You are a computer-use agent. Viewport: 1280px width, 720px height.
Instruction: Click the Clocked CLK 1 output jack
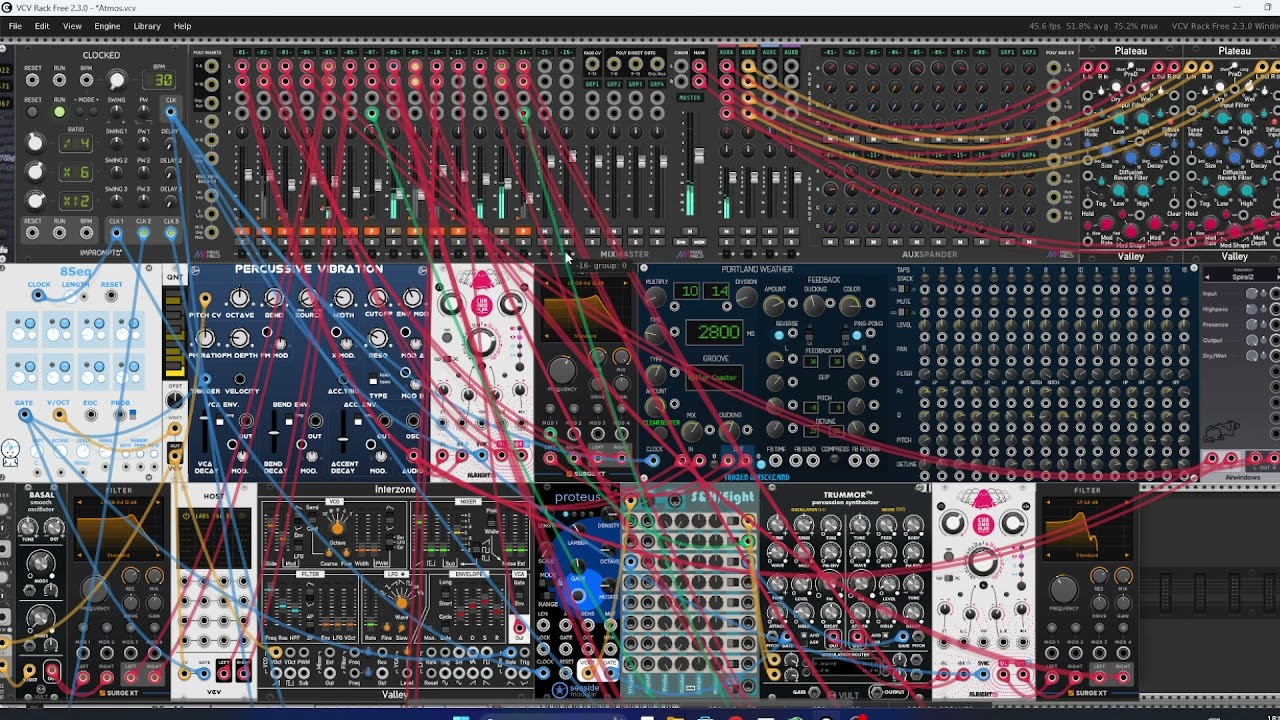pos(116,233)
